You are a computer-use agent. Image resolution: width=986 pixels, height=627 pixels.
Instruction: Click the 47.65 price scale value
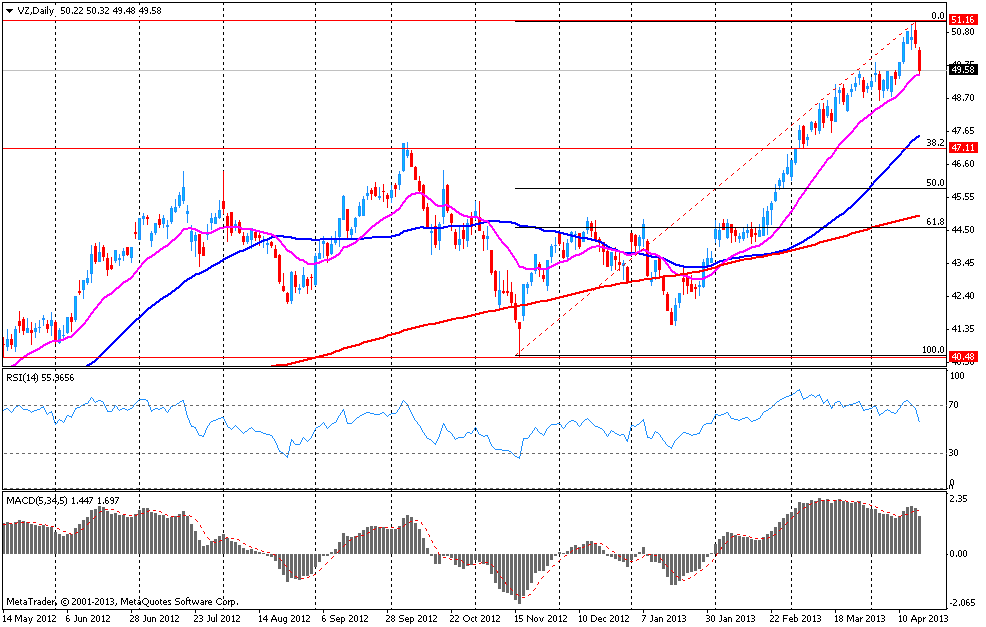tap(963, 130)
